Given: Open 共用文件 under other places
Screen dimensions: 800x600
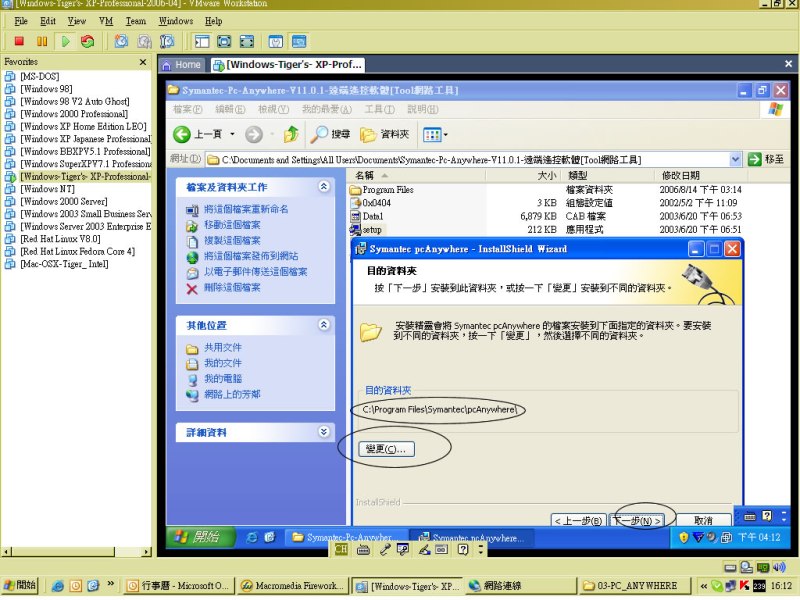Looking at the screenshot, I should pos(223,347).
